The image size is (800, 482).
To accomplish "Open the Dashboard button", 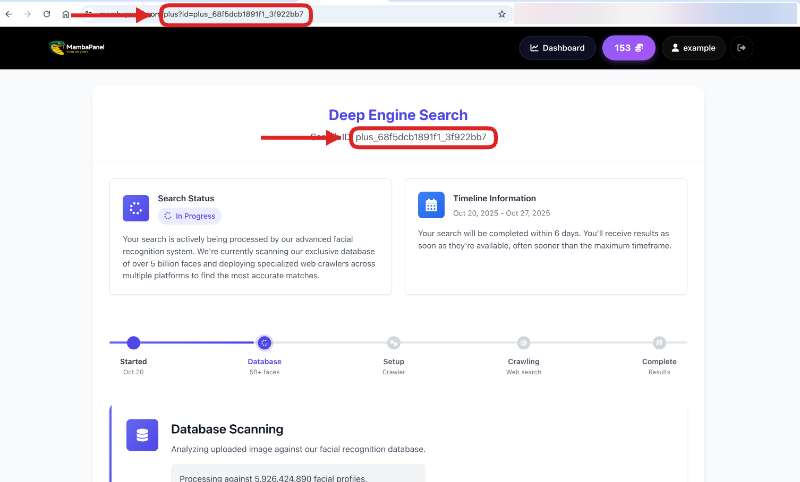I will (x=557, y=48).
